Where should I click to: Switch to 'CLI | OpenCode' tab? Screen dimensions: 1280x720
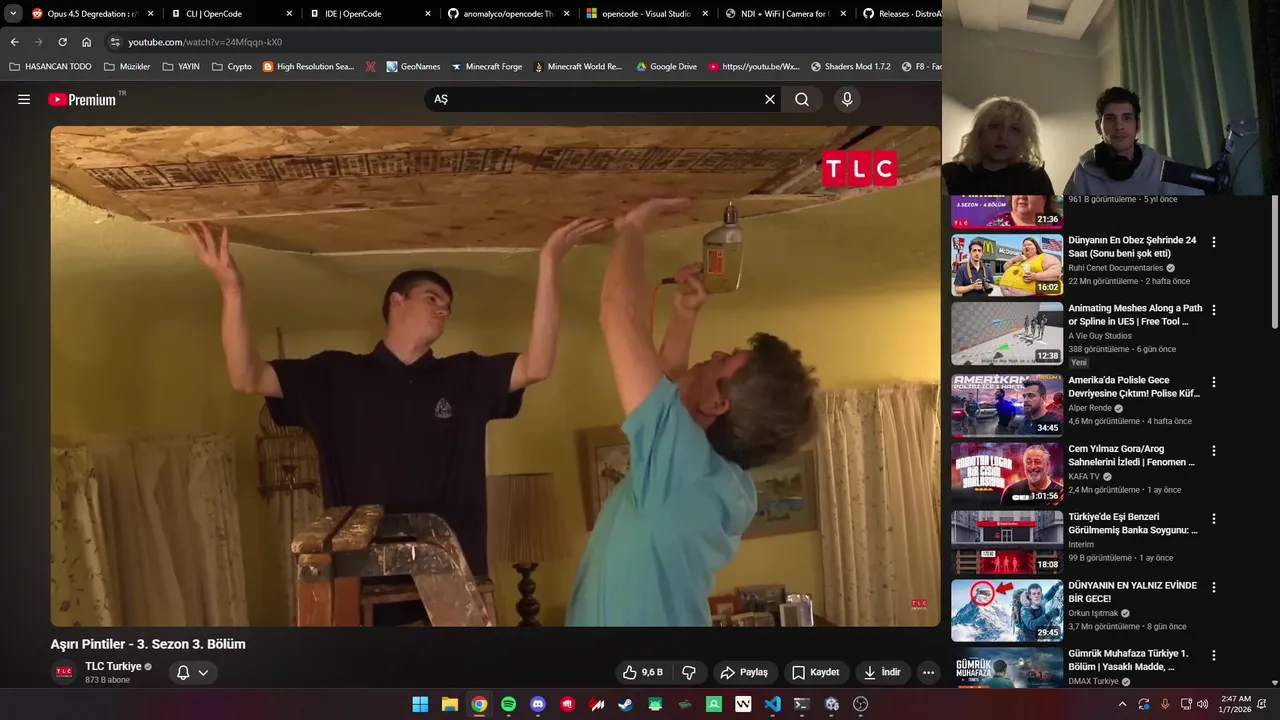point(228,14)
